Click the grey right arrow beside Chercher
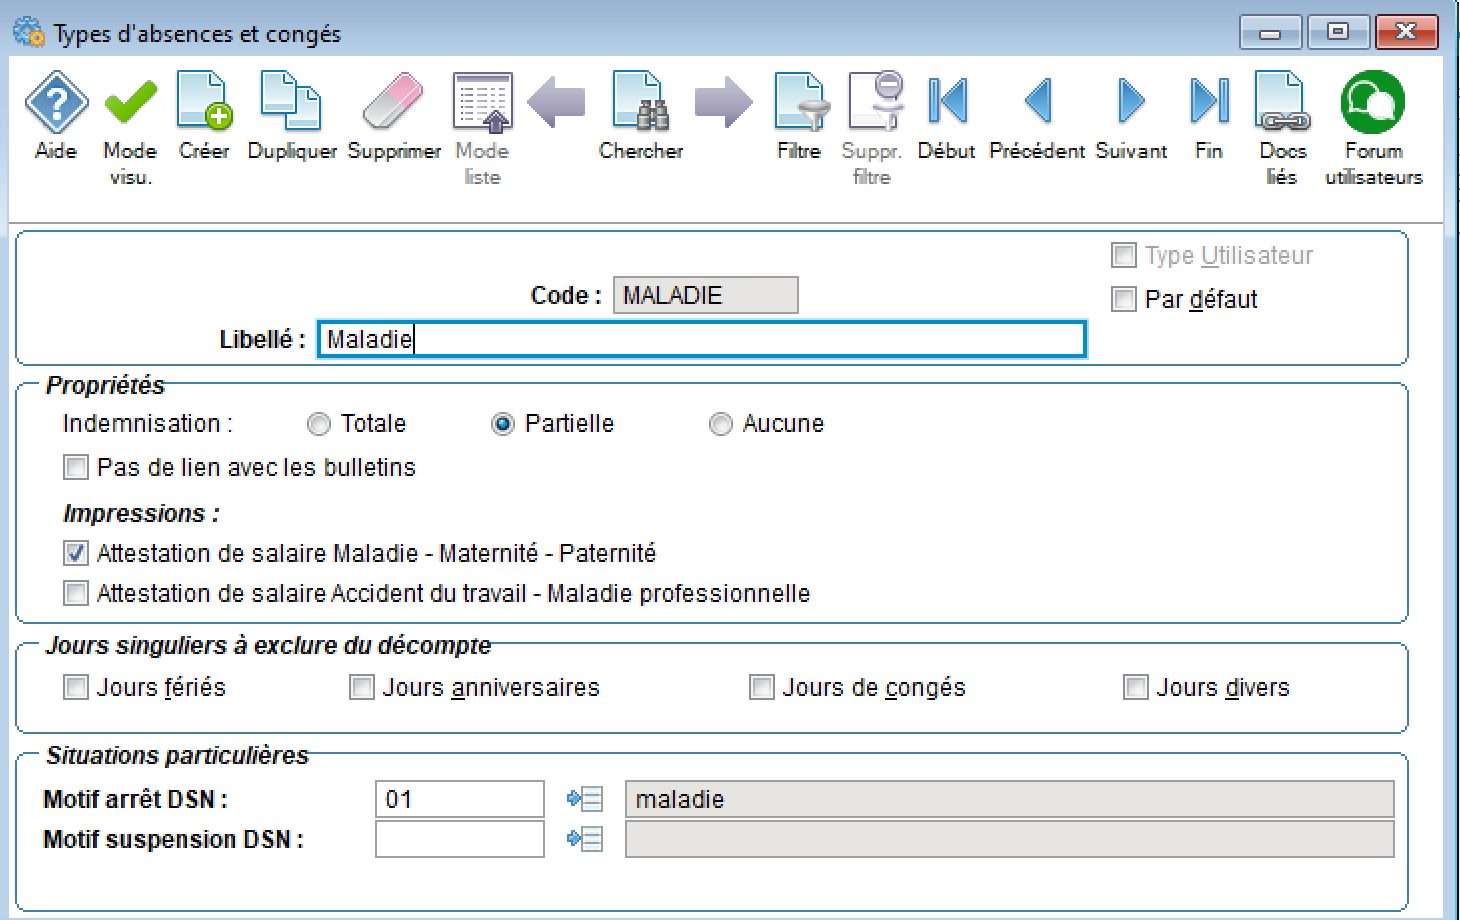Viewport: 1460px width, 920px height. (724, 102)
